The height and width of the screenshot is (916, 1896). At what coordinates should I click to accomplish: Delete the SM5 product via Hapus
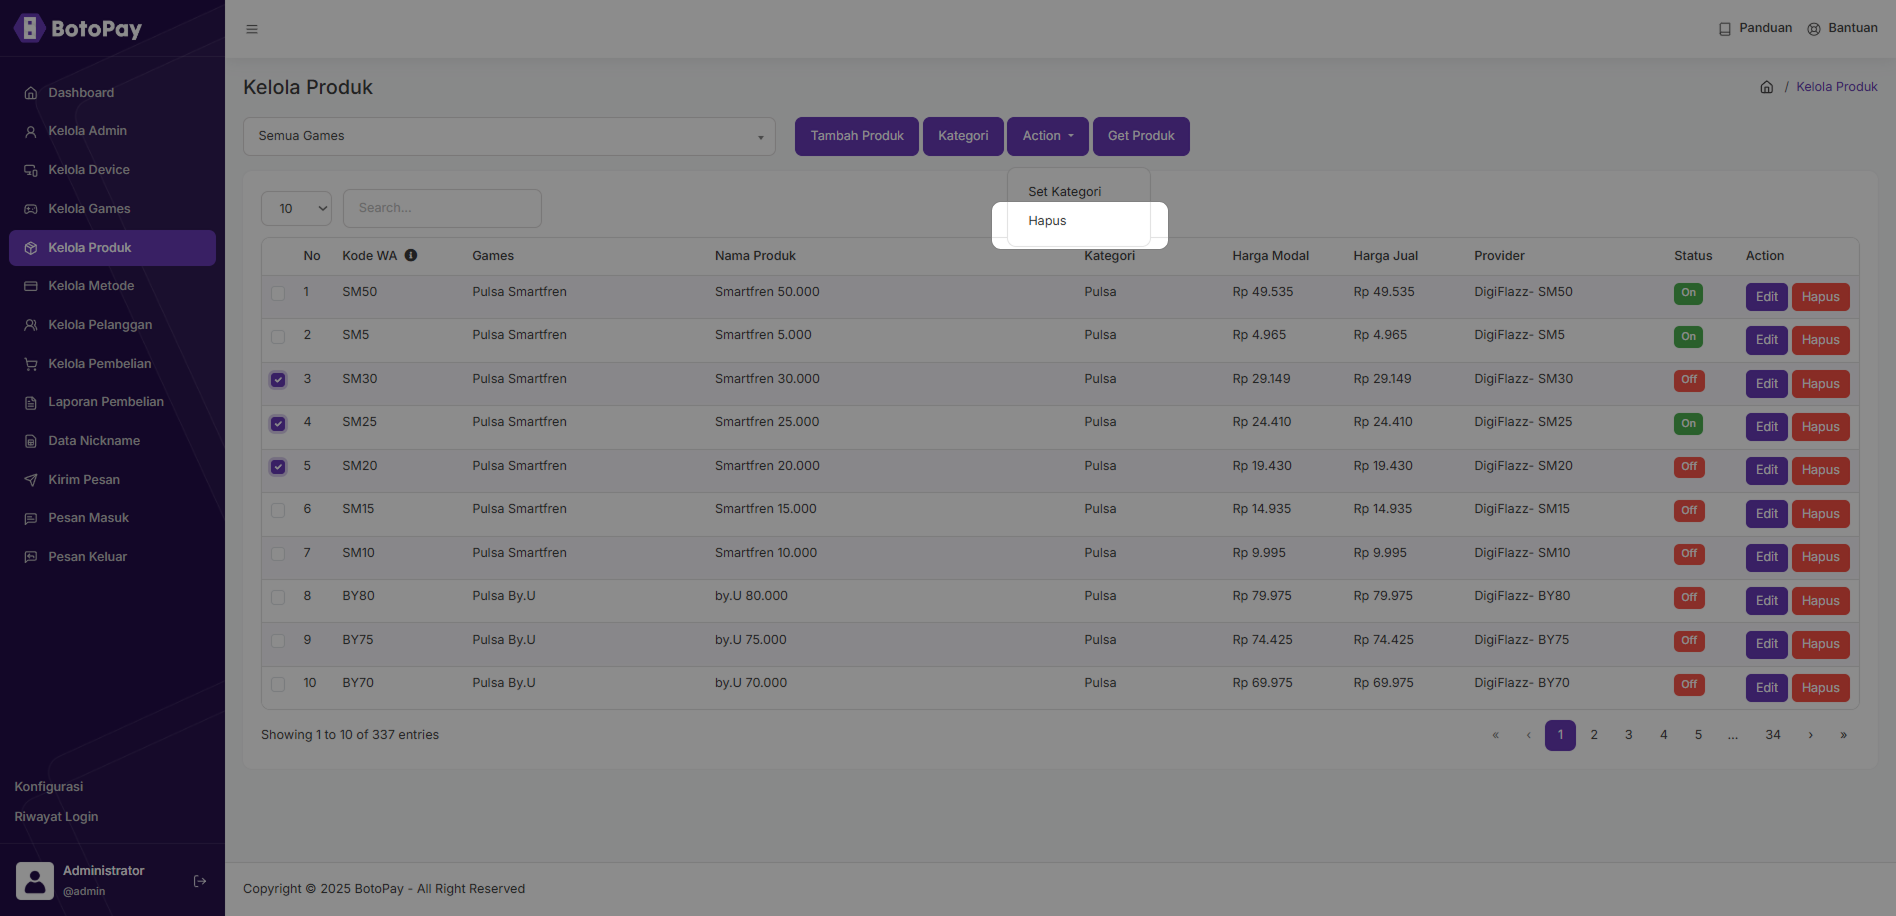[1820, 340]
